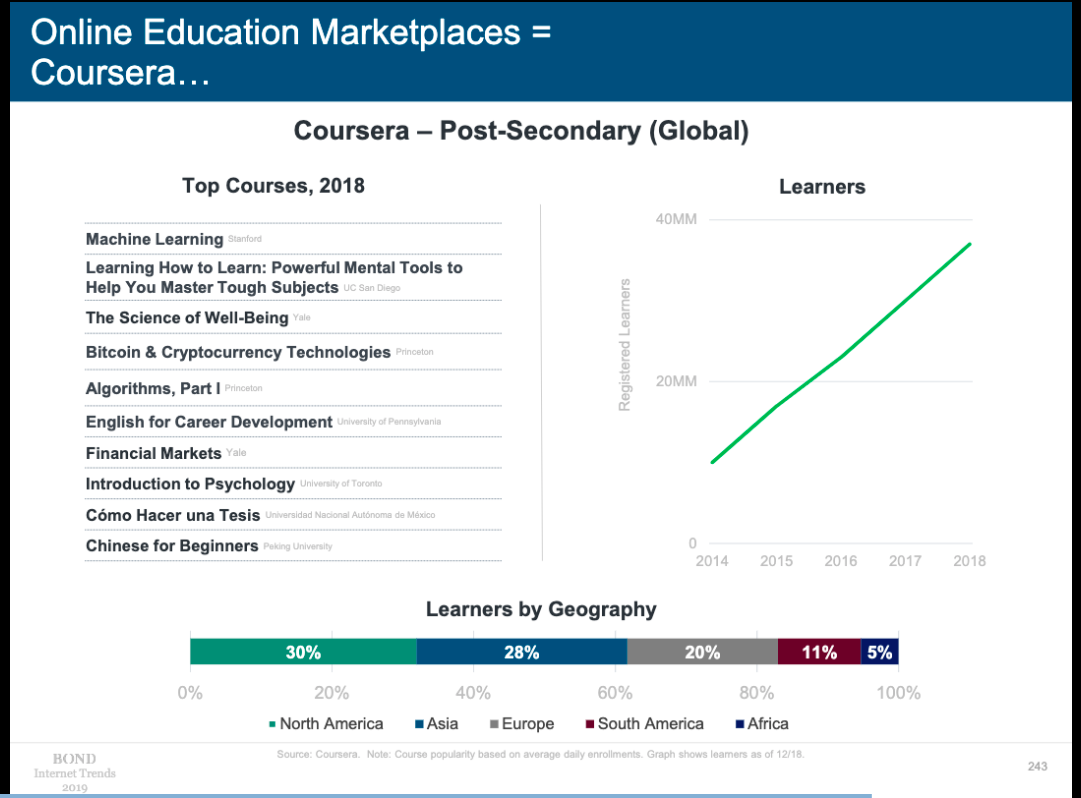Click the South America legend swatch
The image size is (1081, 798).
[x=589, y=724]
